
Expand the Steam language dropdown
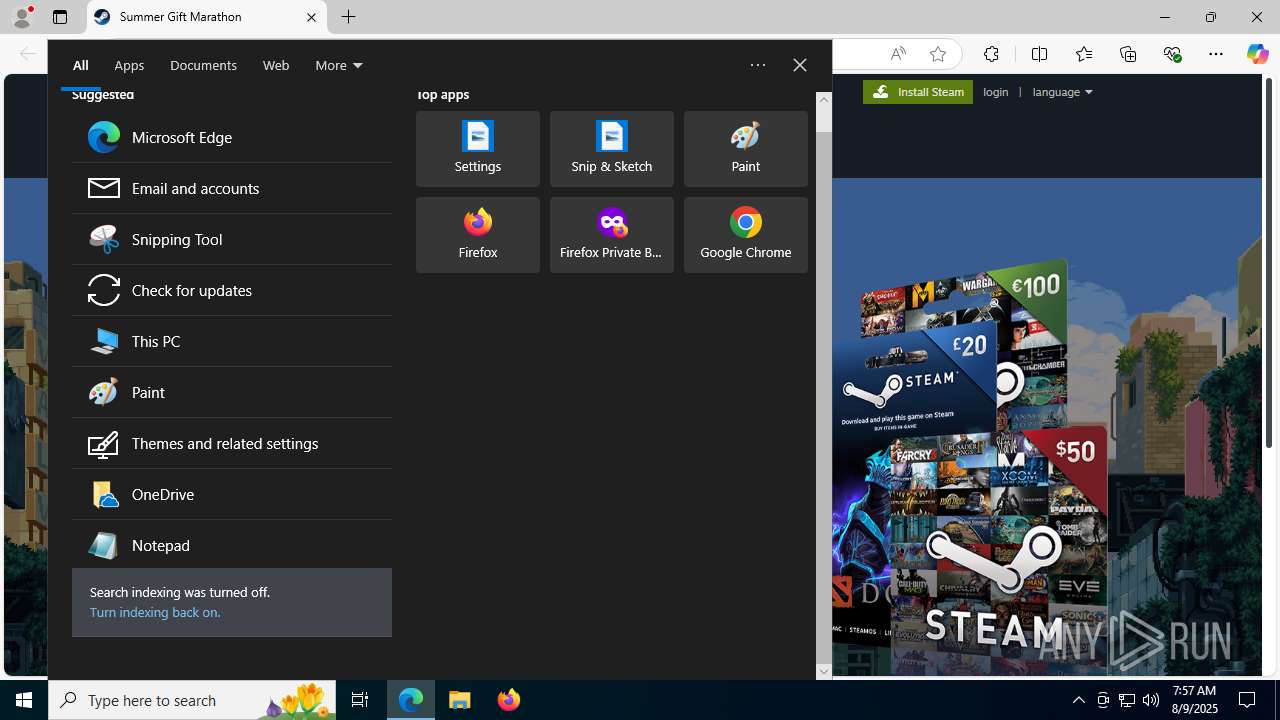point(1062,92)
